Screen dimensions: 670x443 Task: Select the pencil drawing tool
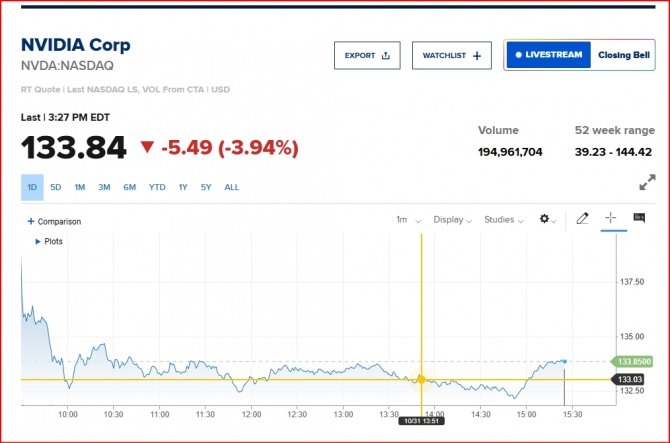click(x=582, y=218)
